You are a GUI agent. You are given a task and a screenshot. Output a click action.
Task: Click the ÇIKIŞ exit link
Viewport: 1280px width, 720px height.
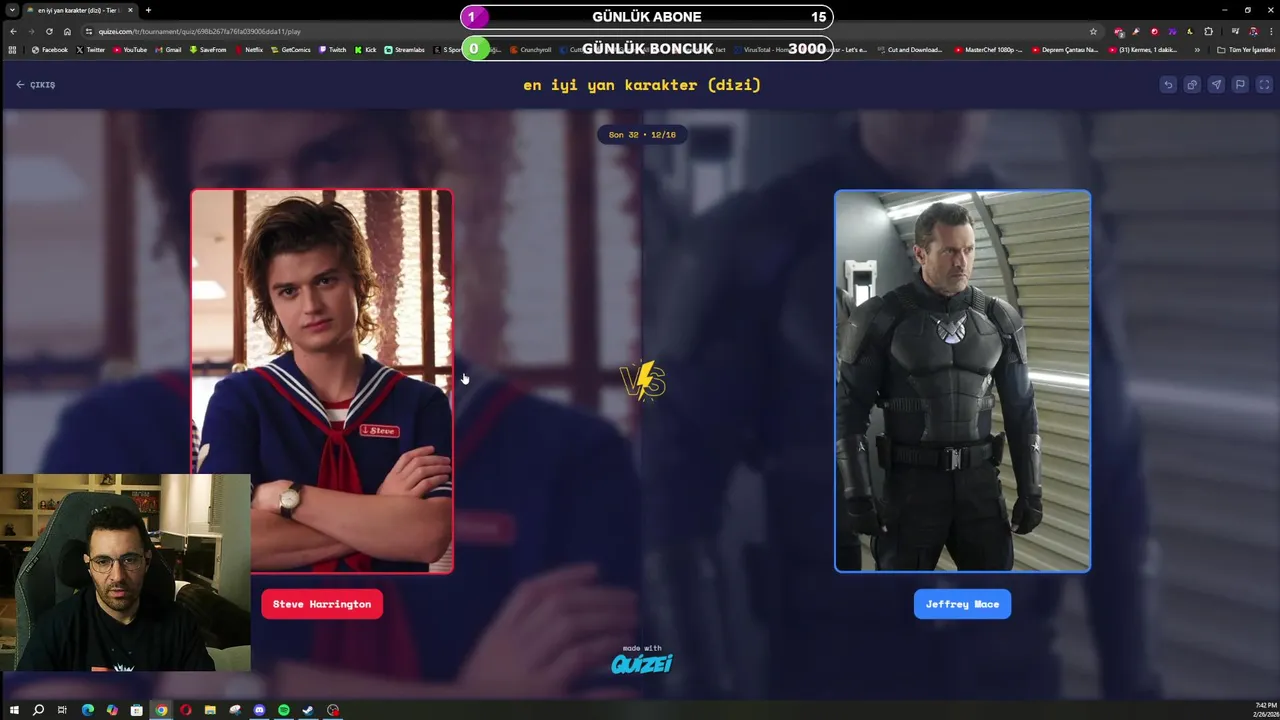point(36,85)
